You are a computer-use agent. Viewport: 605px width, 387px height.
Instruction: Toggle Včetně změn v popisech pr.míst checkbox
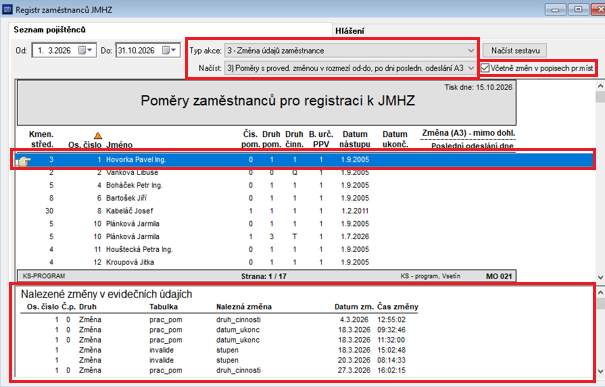(x=485, y=68)
